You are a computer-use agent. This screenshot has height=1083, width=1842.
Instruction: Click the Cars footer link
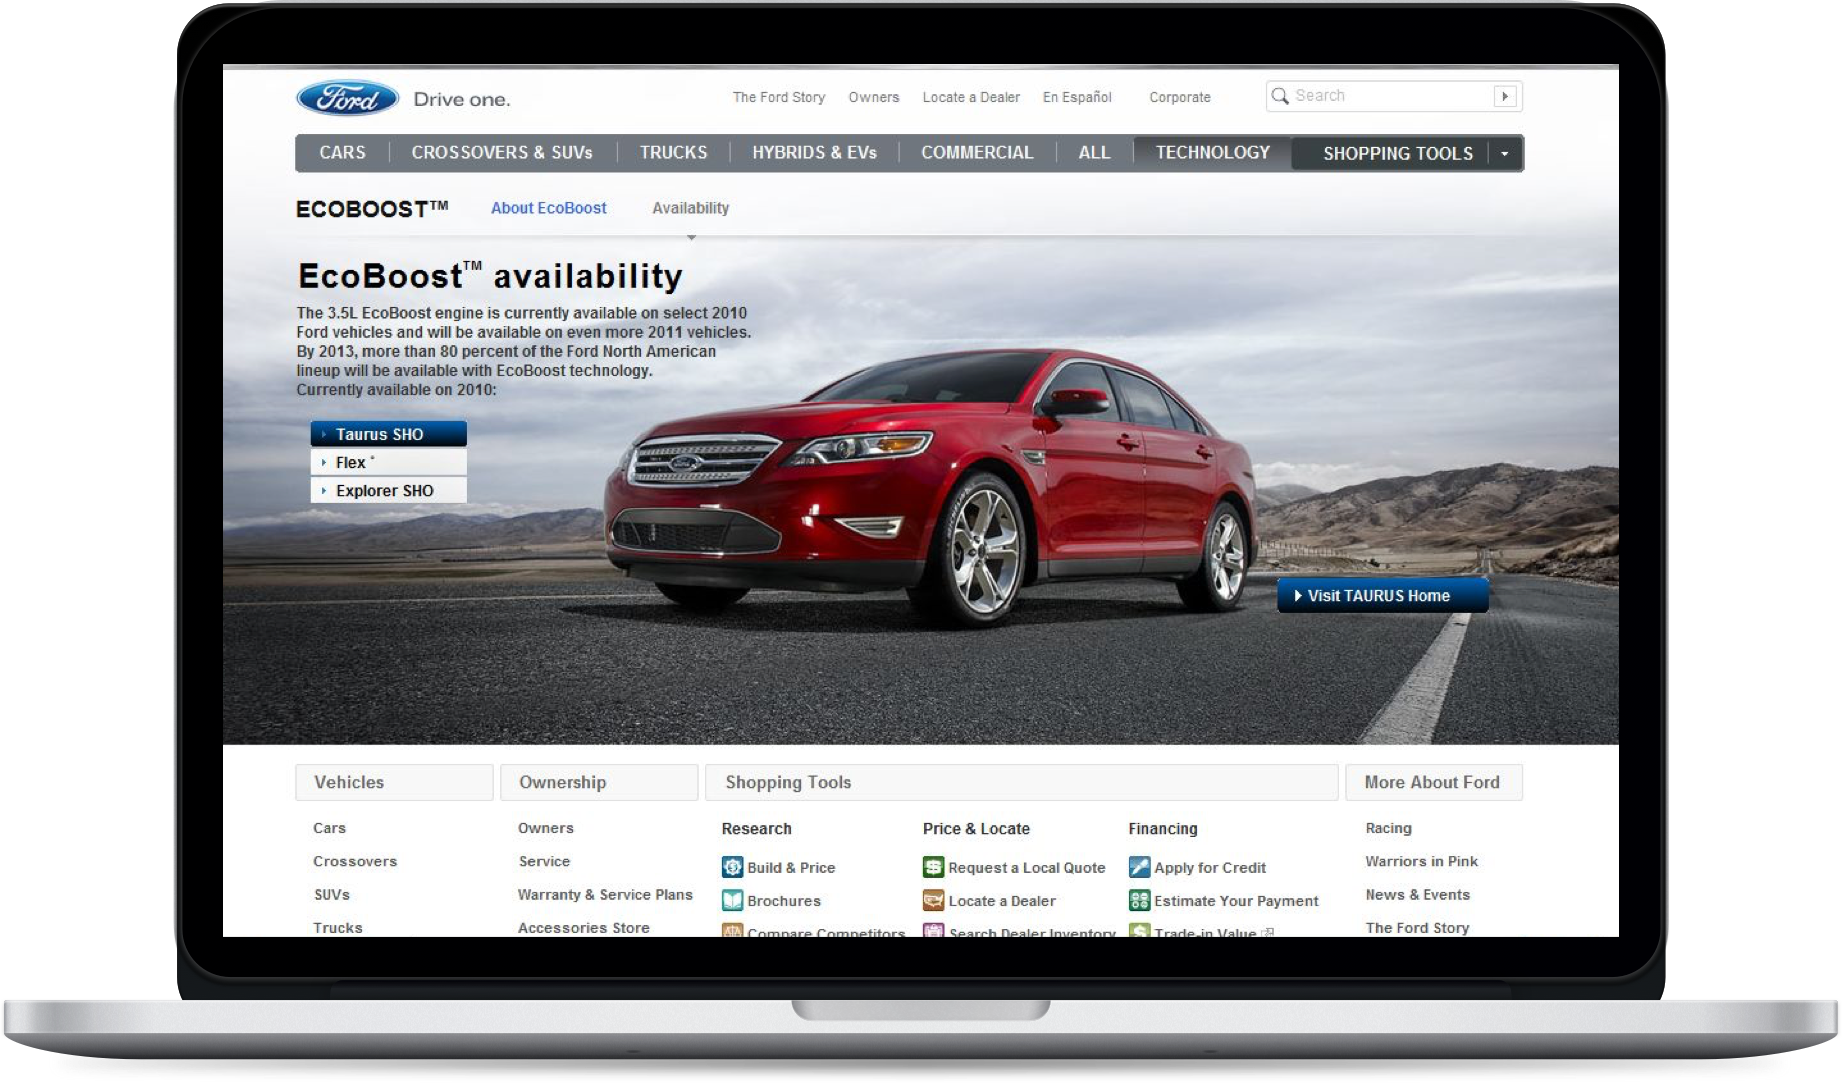(x=329, y=828)
